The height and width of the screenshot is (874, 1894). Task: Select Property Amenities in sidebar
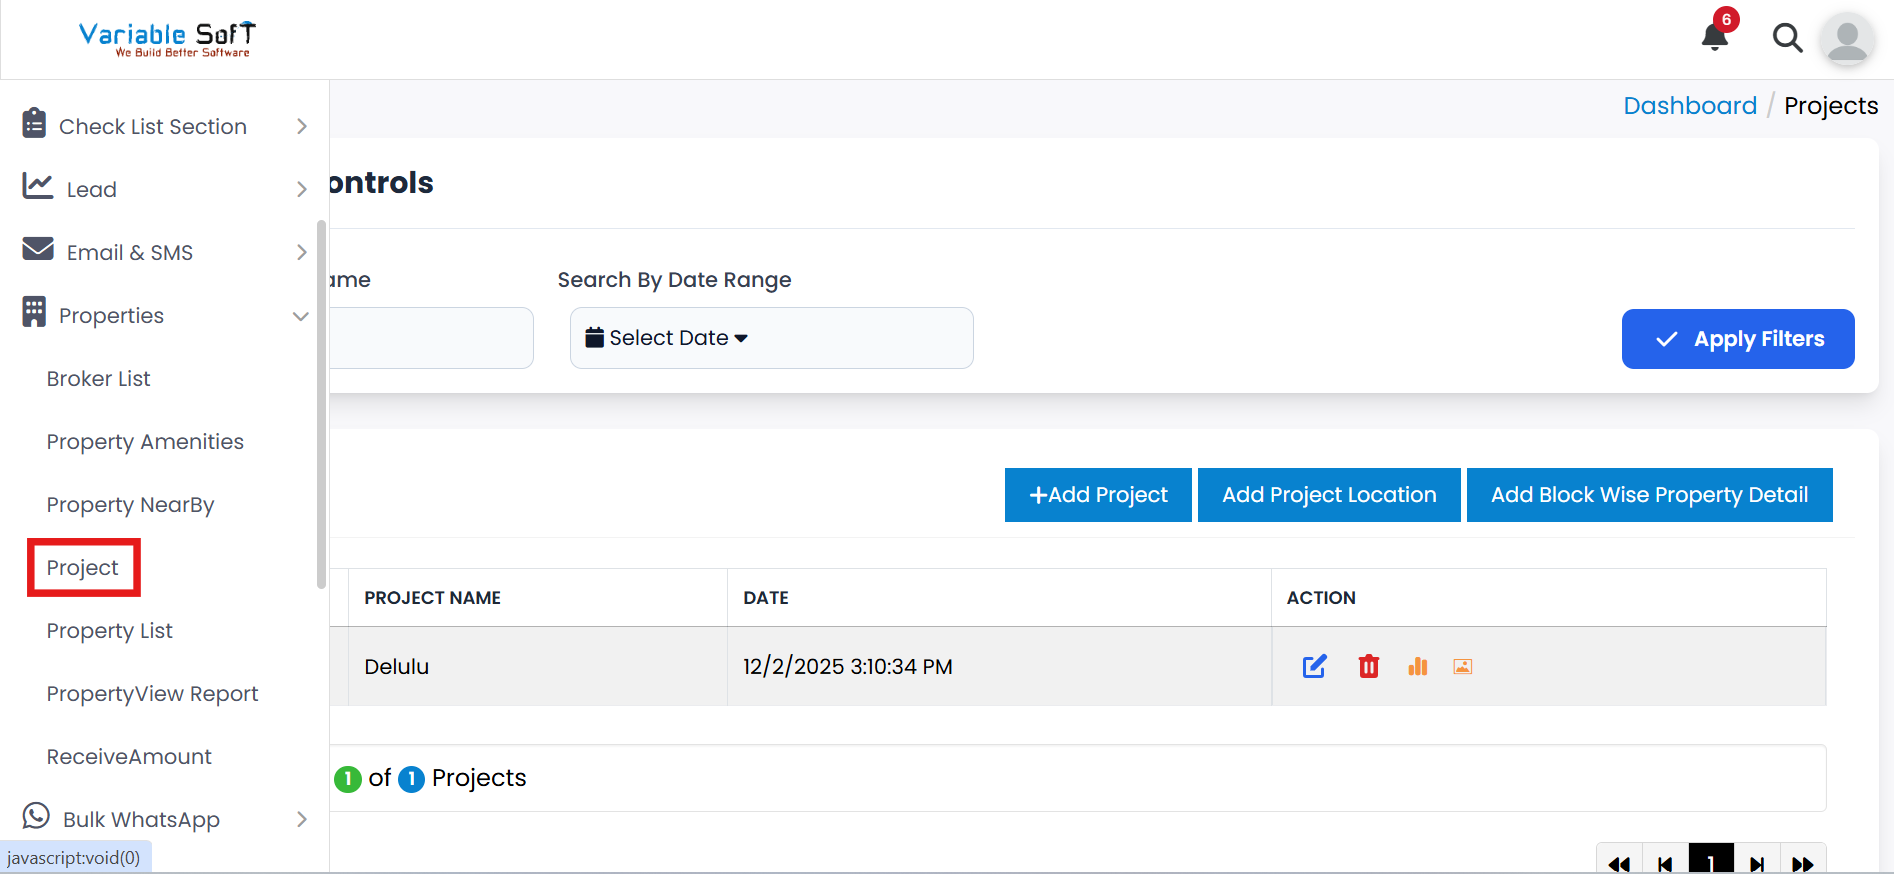click(x=145, y=442)
